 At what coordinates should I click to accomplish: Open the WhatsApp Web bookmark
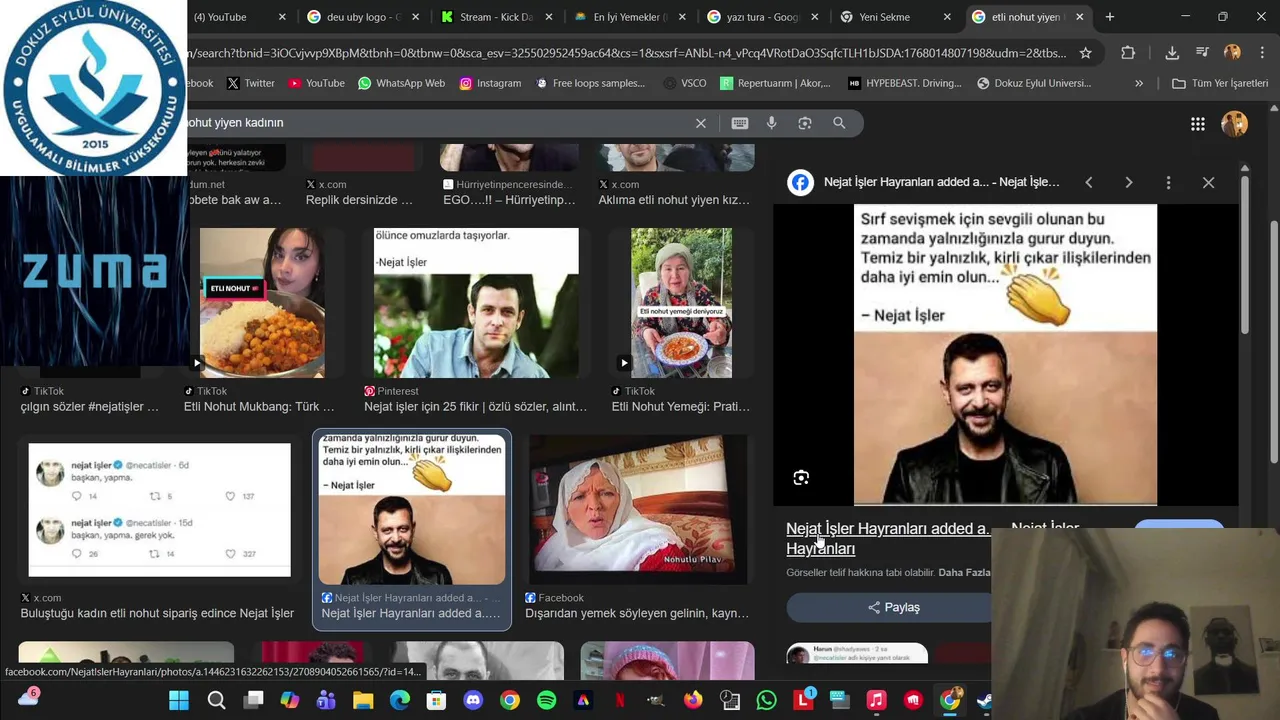tap(401, 83)
